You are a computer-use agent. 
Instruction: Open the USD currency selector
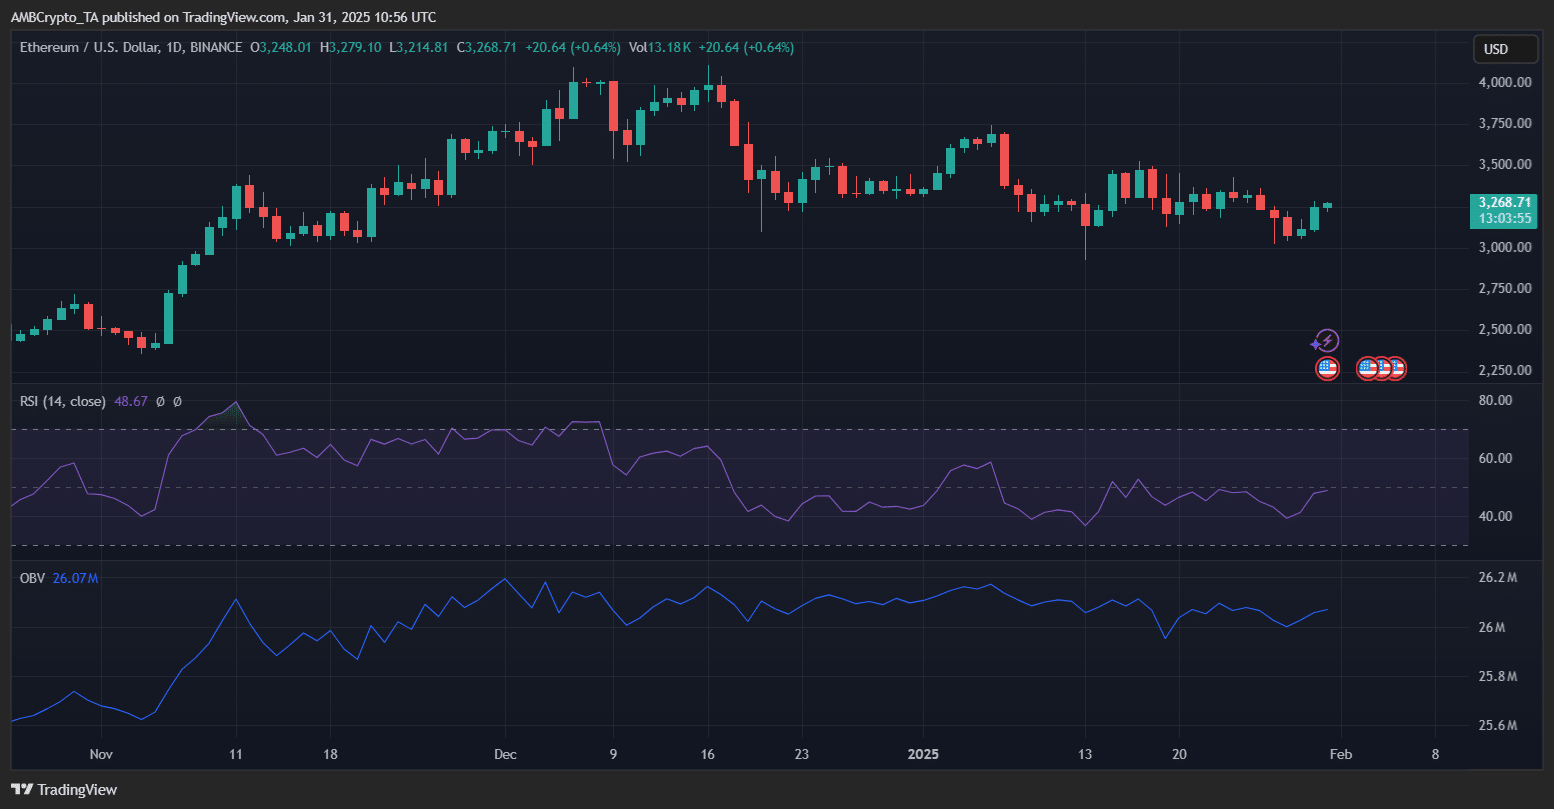[1505, 49]
